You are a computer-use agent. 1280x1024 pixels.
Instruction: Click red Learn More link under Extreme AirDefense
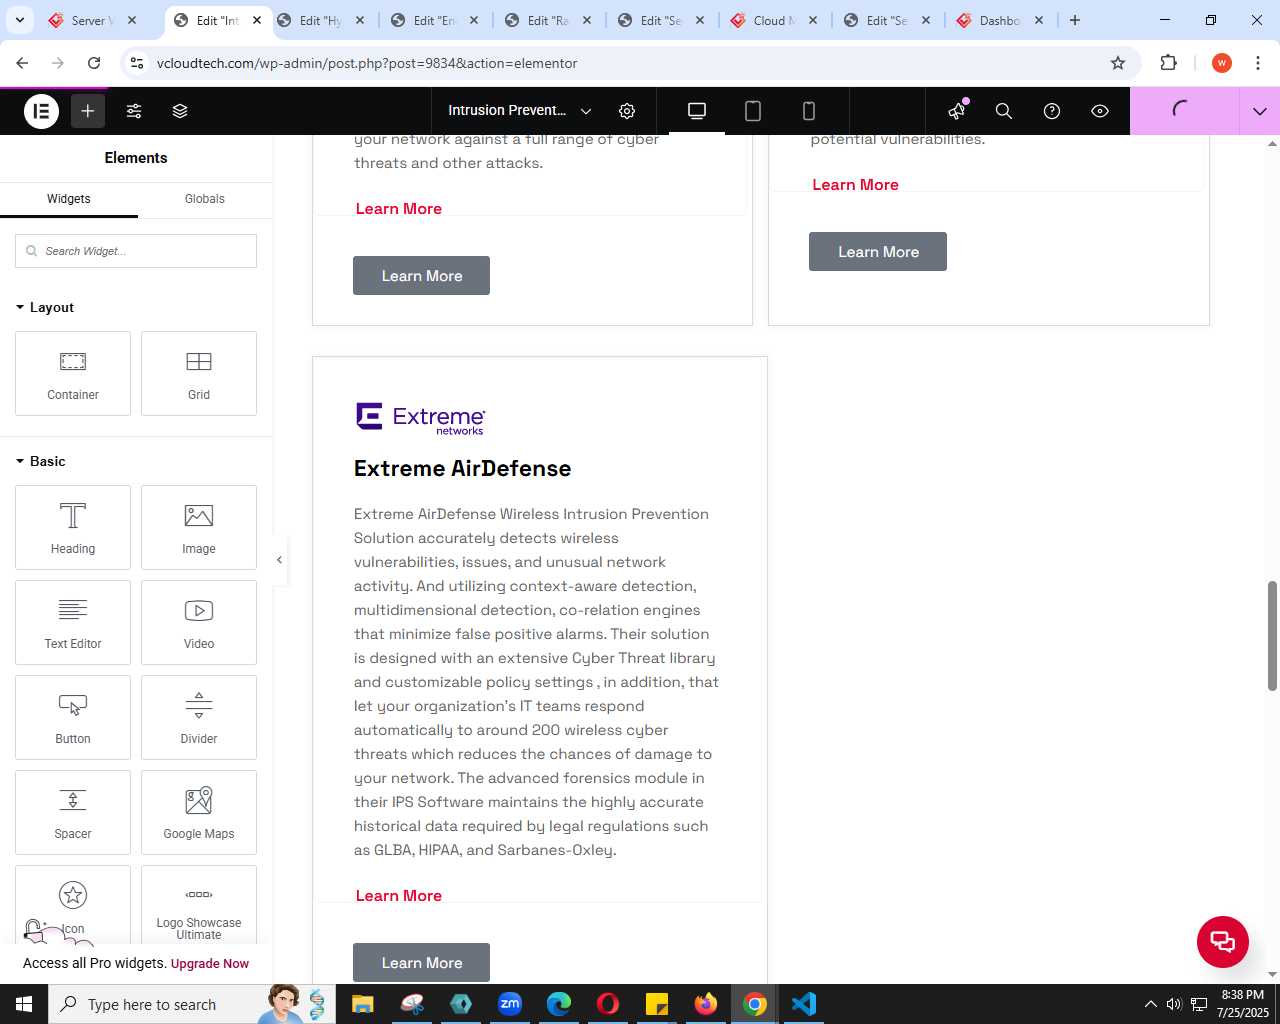click(399, 896)
